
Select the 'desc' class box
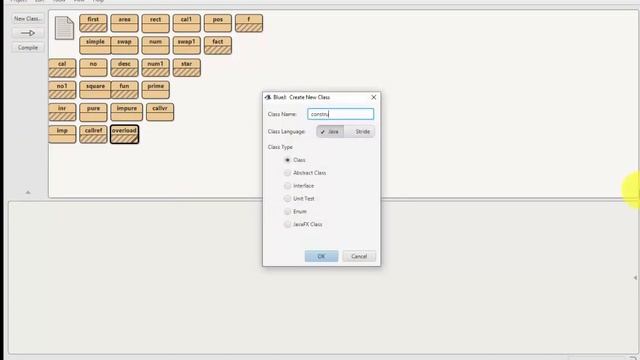click(x=124, y=68)
